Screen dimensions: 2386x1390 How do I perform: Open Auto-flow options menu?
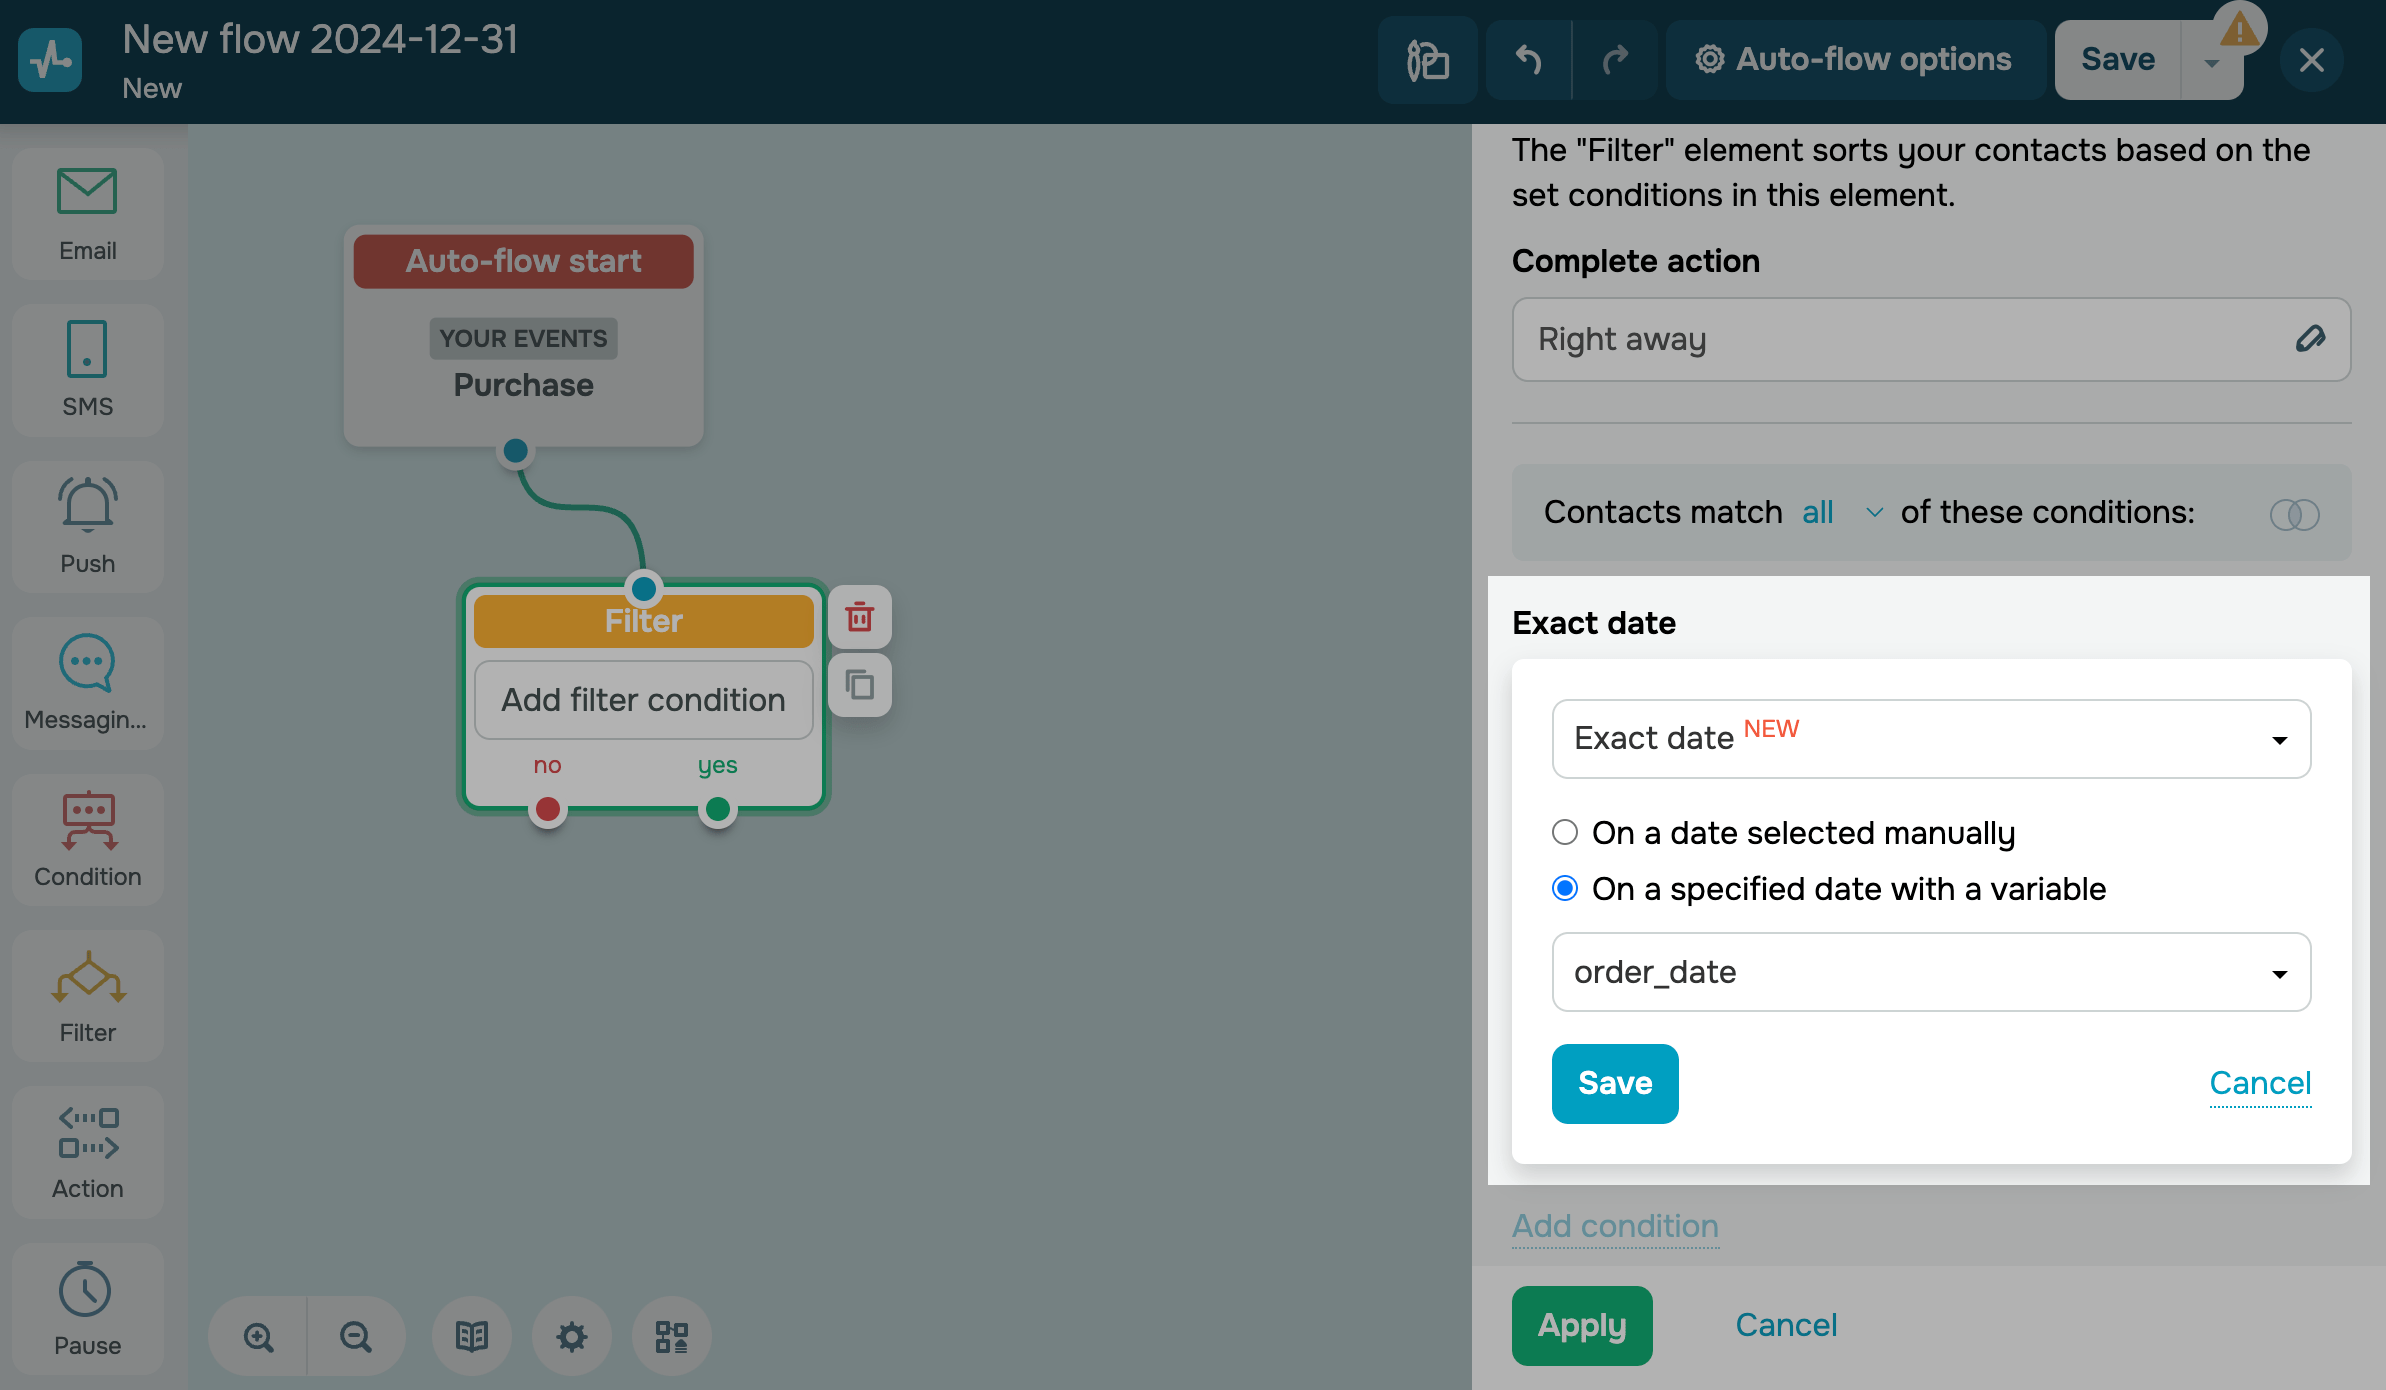[1855, 60]
